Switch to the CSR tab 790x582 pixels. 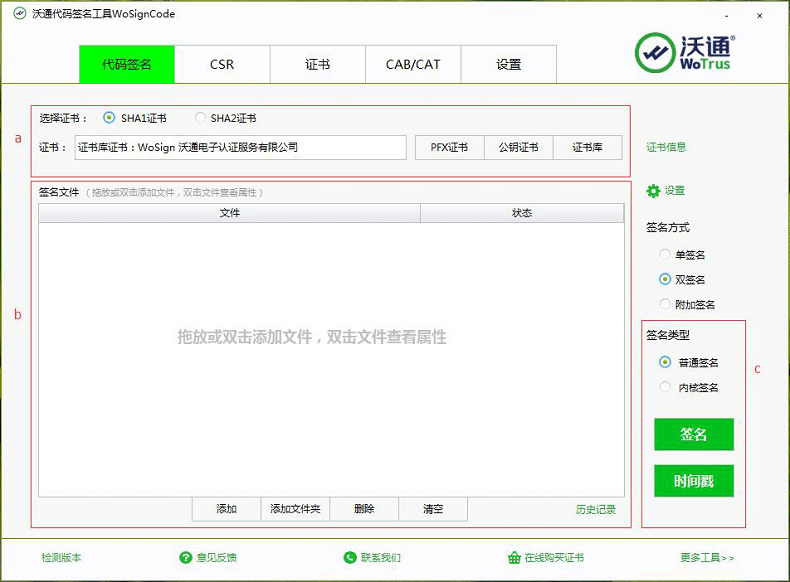point(222,64)
